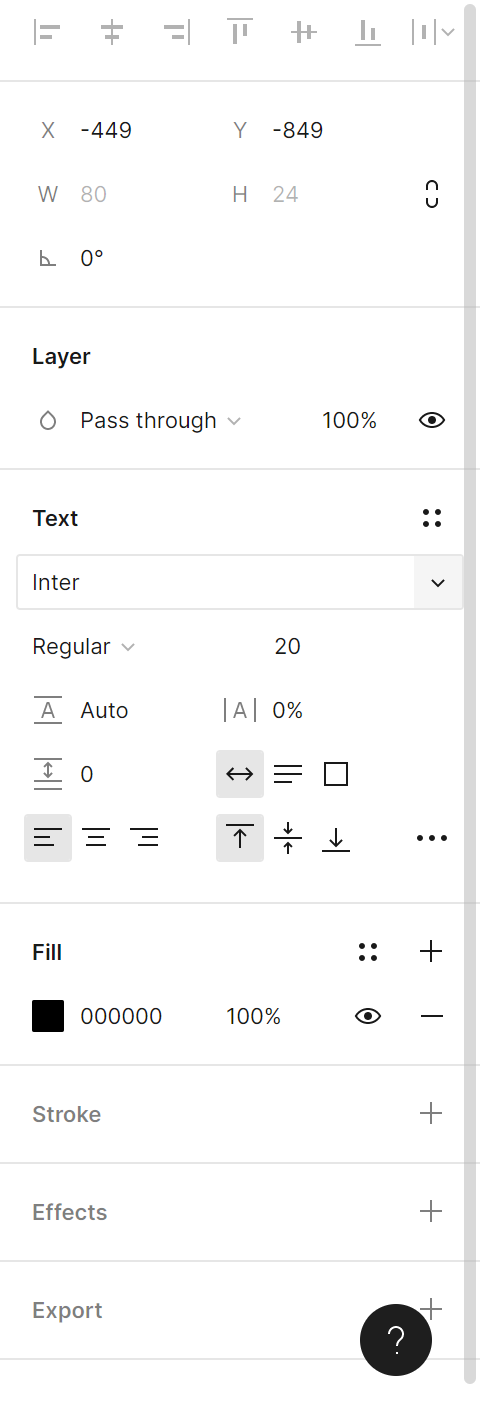The image size is (480, 1424).
Task: Select fixed size text box option
Action: [336, 774]
